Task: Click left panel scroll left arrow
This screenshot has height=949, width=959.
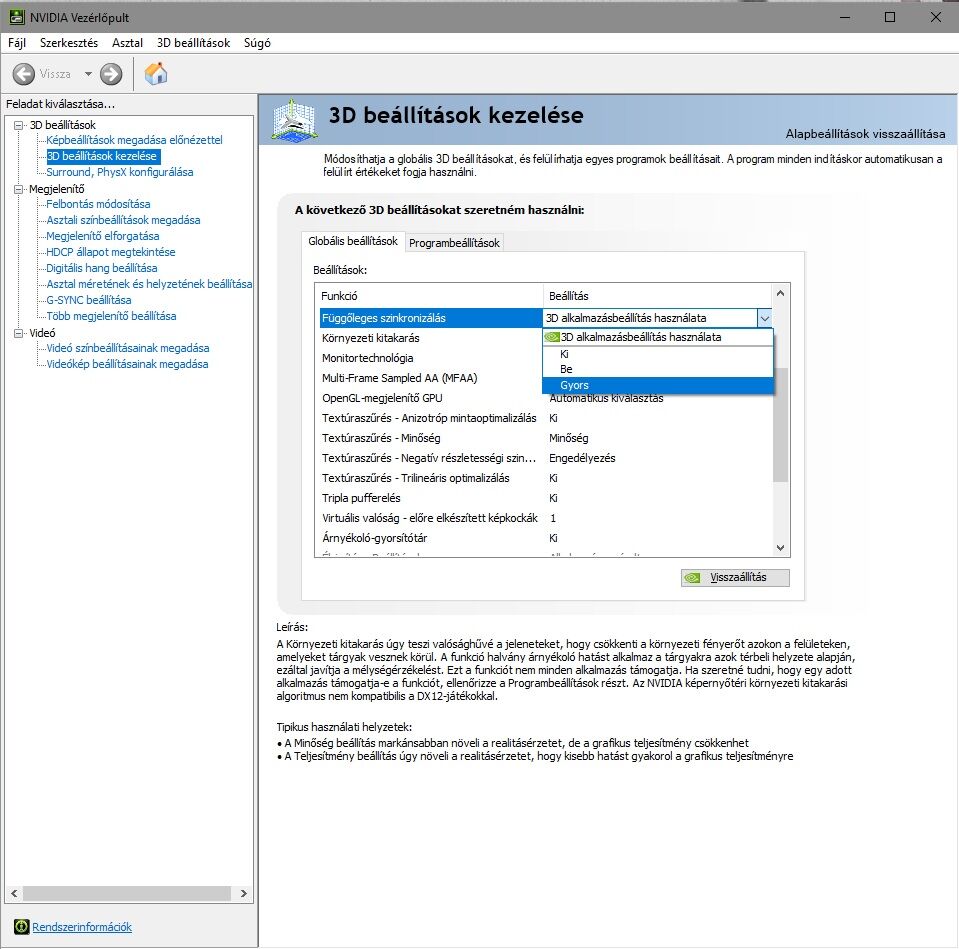Action: point(15,893)
